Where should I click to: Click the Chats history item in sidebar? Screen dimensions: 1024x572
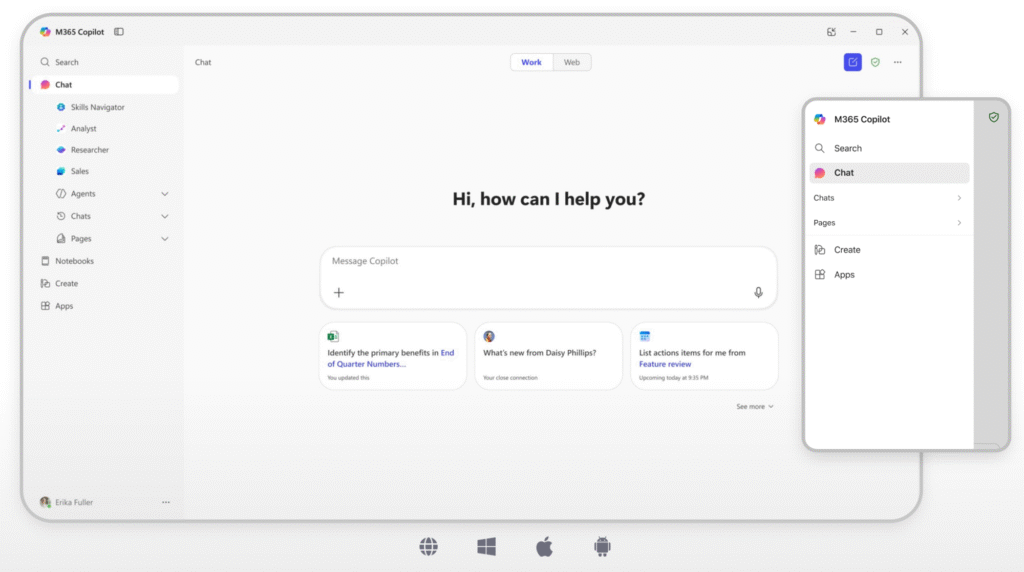(x=80, y=216)
